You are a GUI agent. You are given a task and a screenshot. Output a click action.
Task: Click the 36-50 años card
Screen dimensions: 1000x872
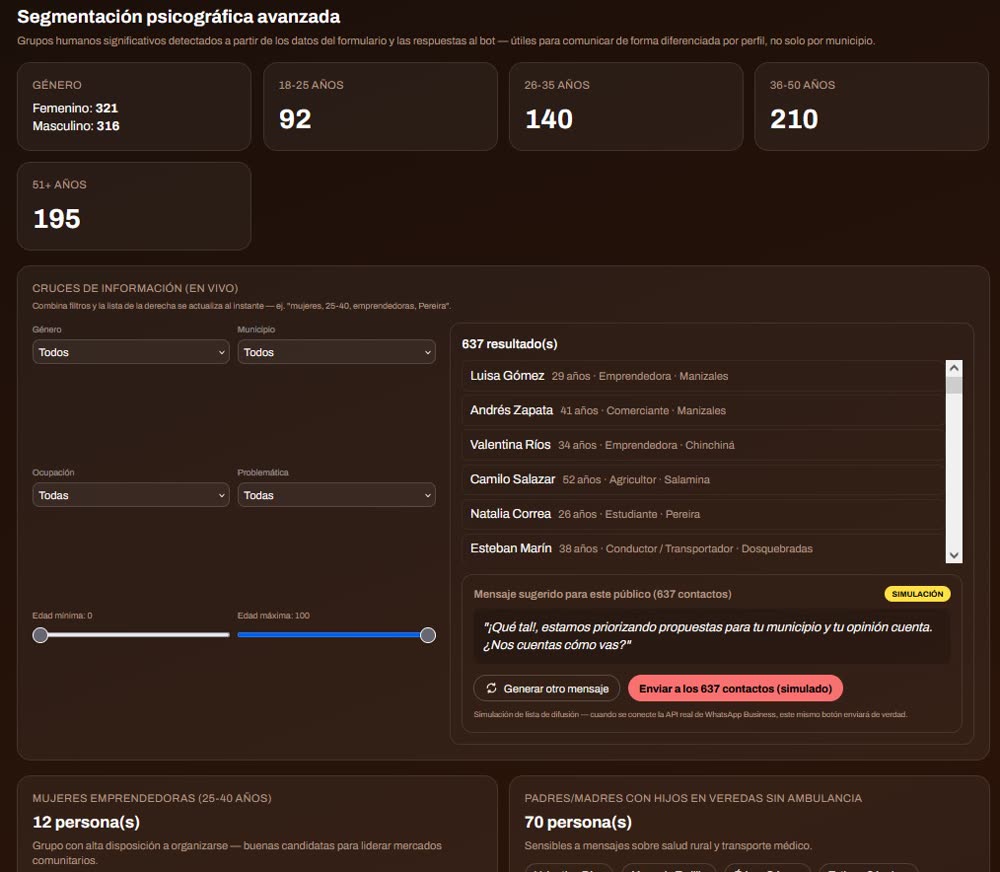pos(871,107)
